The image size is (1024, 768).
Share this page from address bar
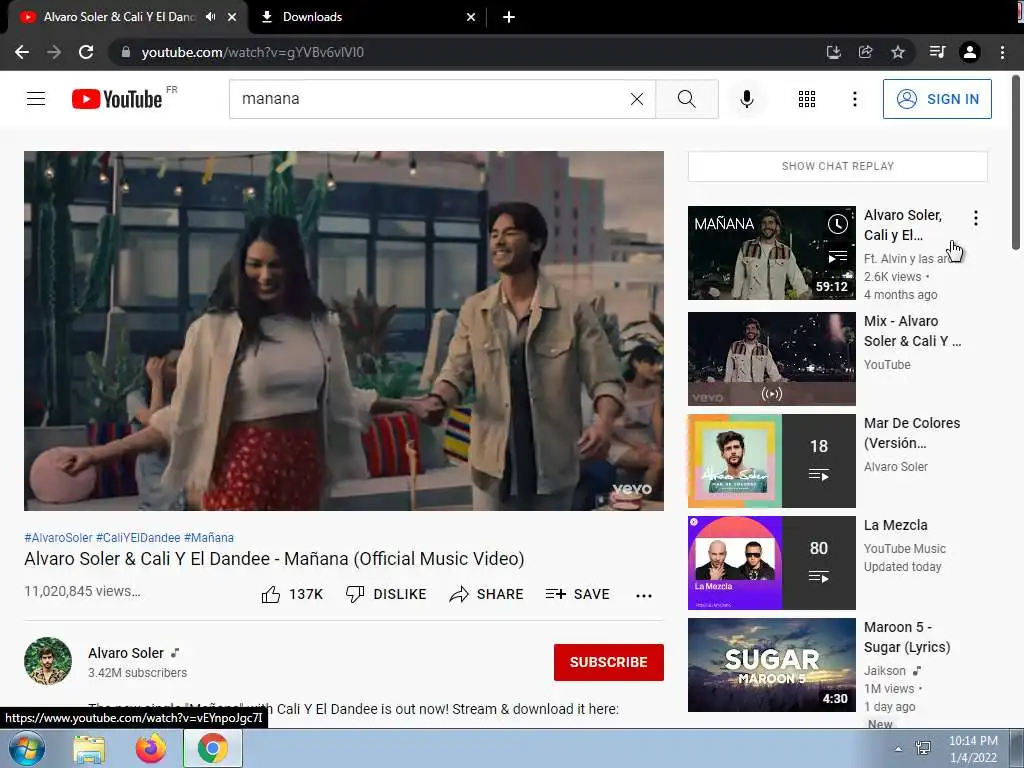865,52
